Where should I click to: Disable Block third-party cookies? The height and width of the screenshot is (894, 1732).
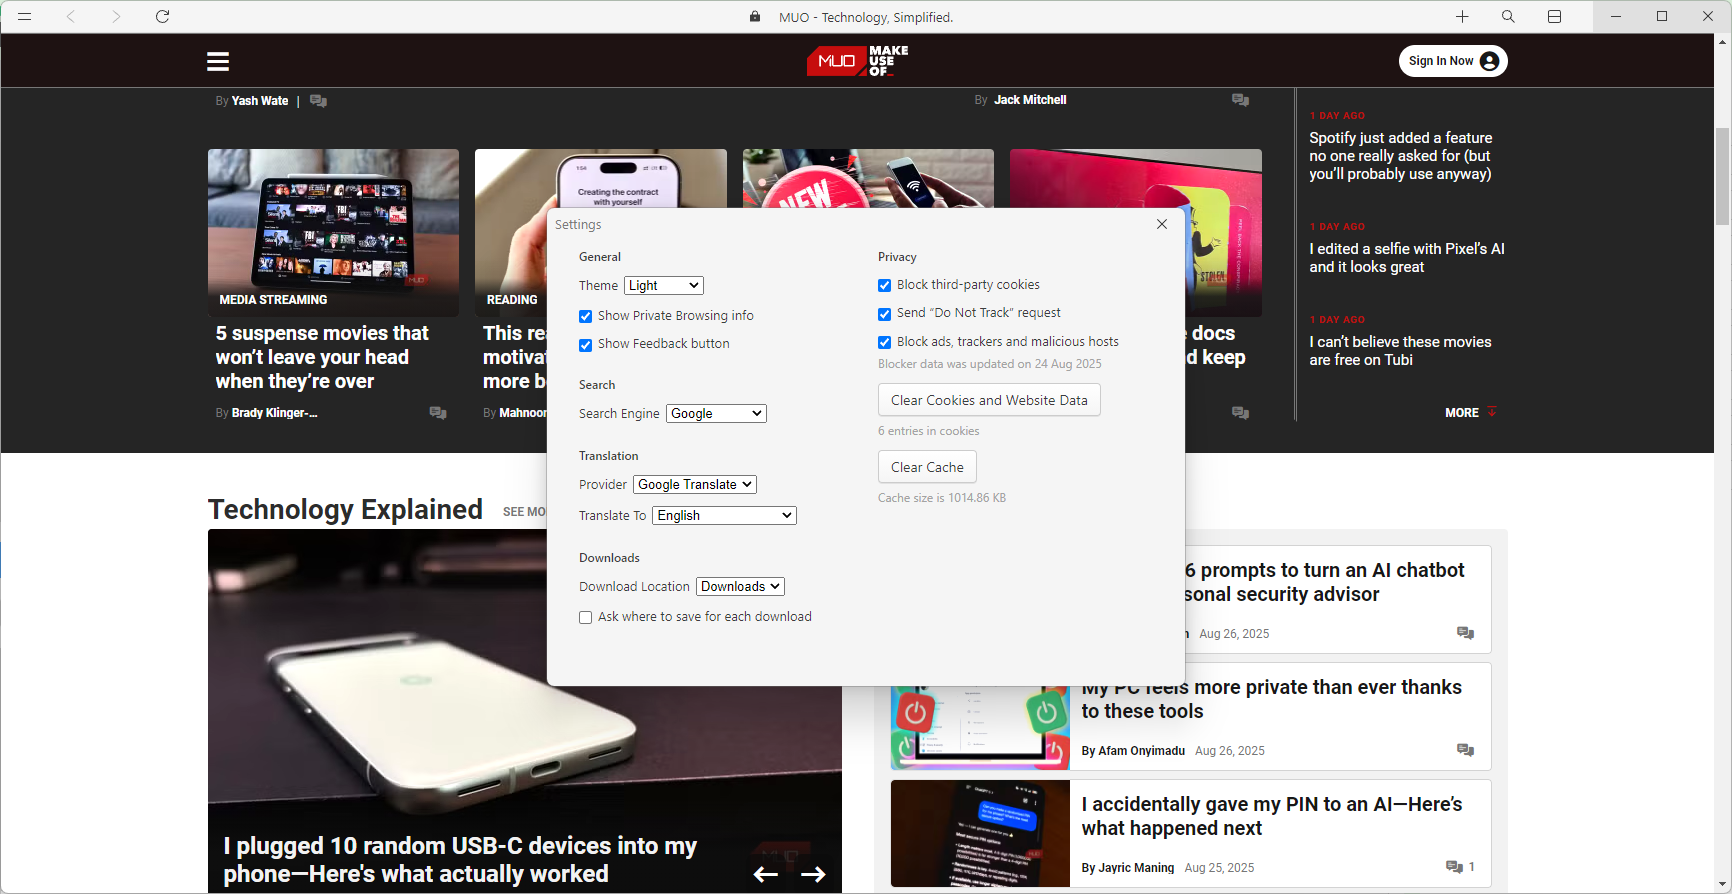[885, 286]
